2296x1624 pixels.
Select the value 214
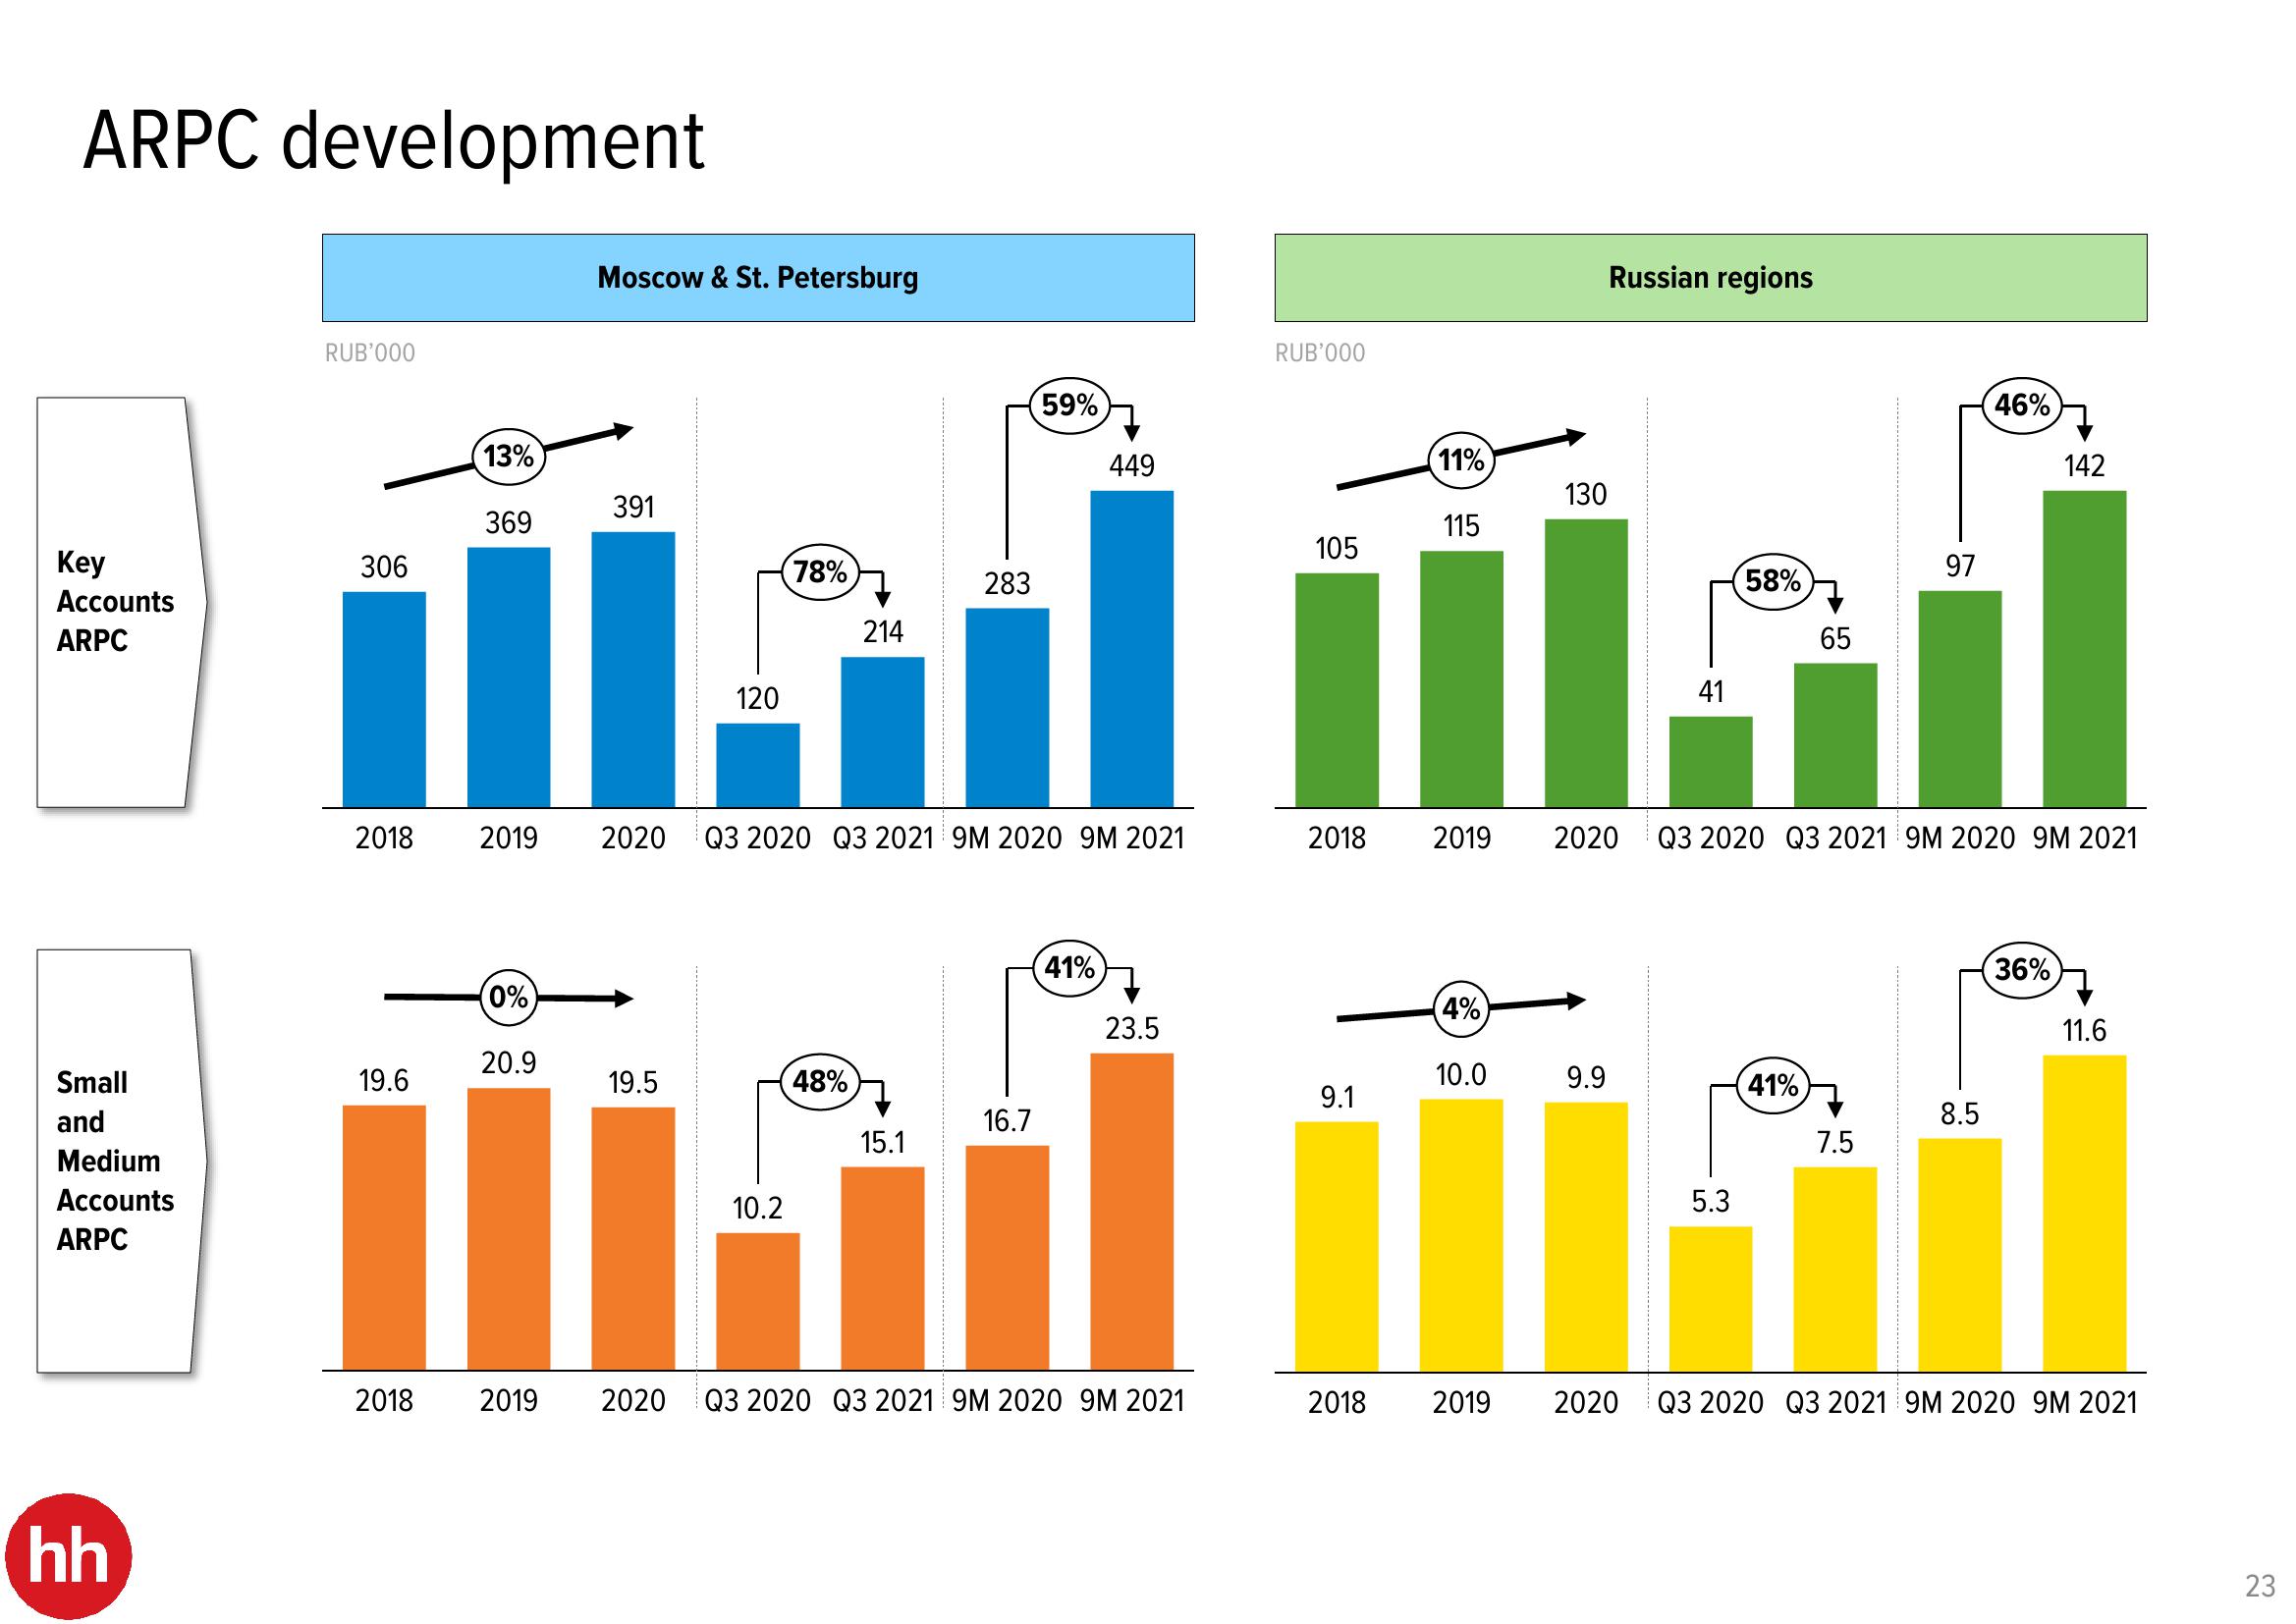[883, 632]
